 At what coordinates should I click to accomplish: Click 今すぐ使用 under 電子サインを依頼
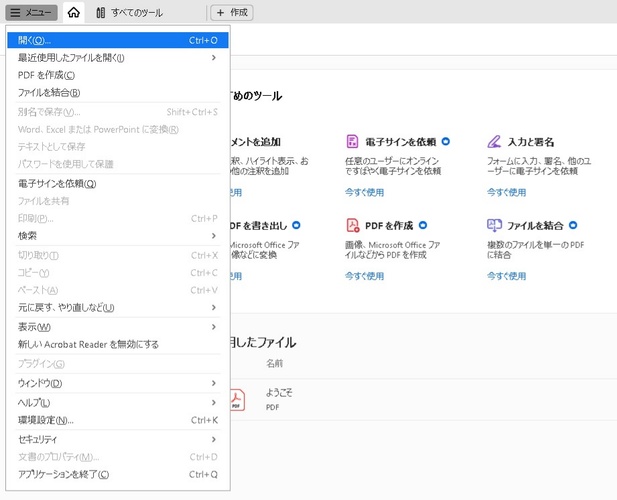pos(364,192)
